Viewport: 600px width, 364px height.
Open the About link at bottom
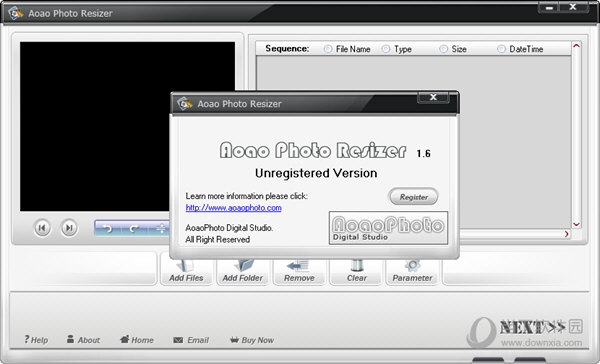coord(83,340)
